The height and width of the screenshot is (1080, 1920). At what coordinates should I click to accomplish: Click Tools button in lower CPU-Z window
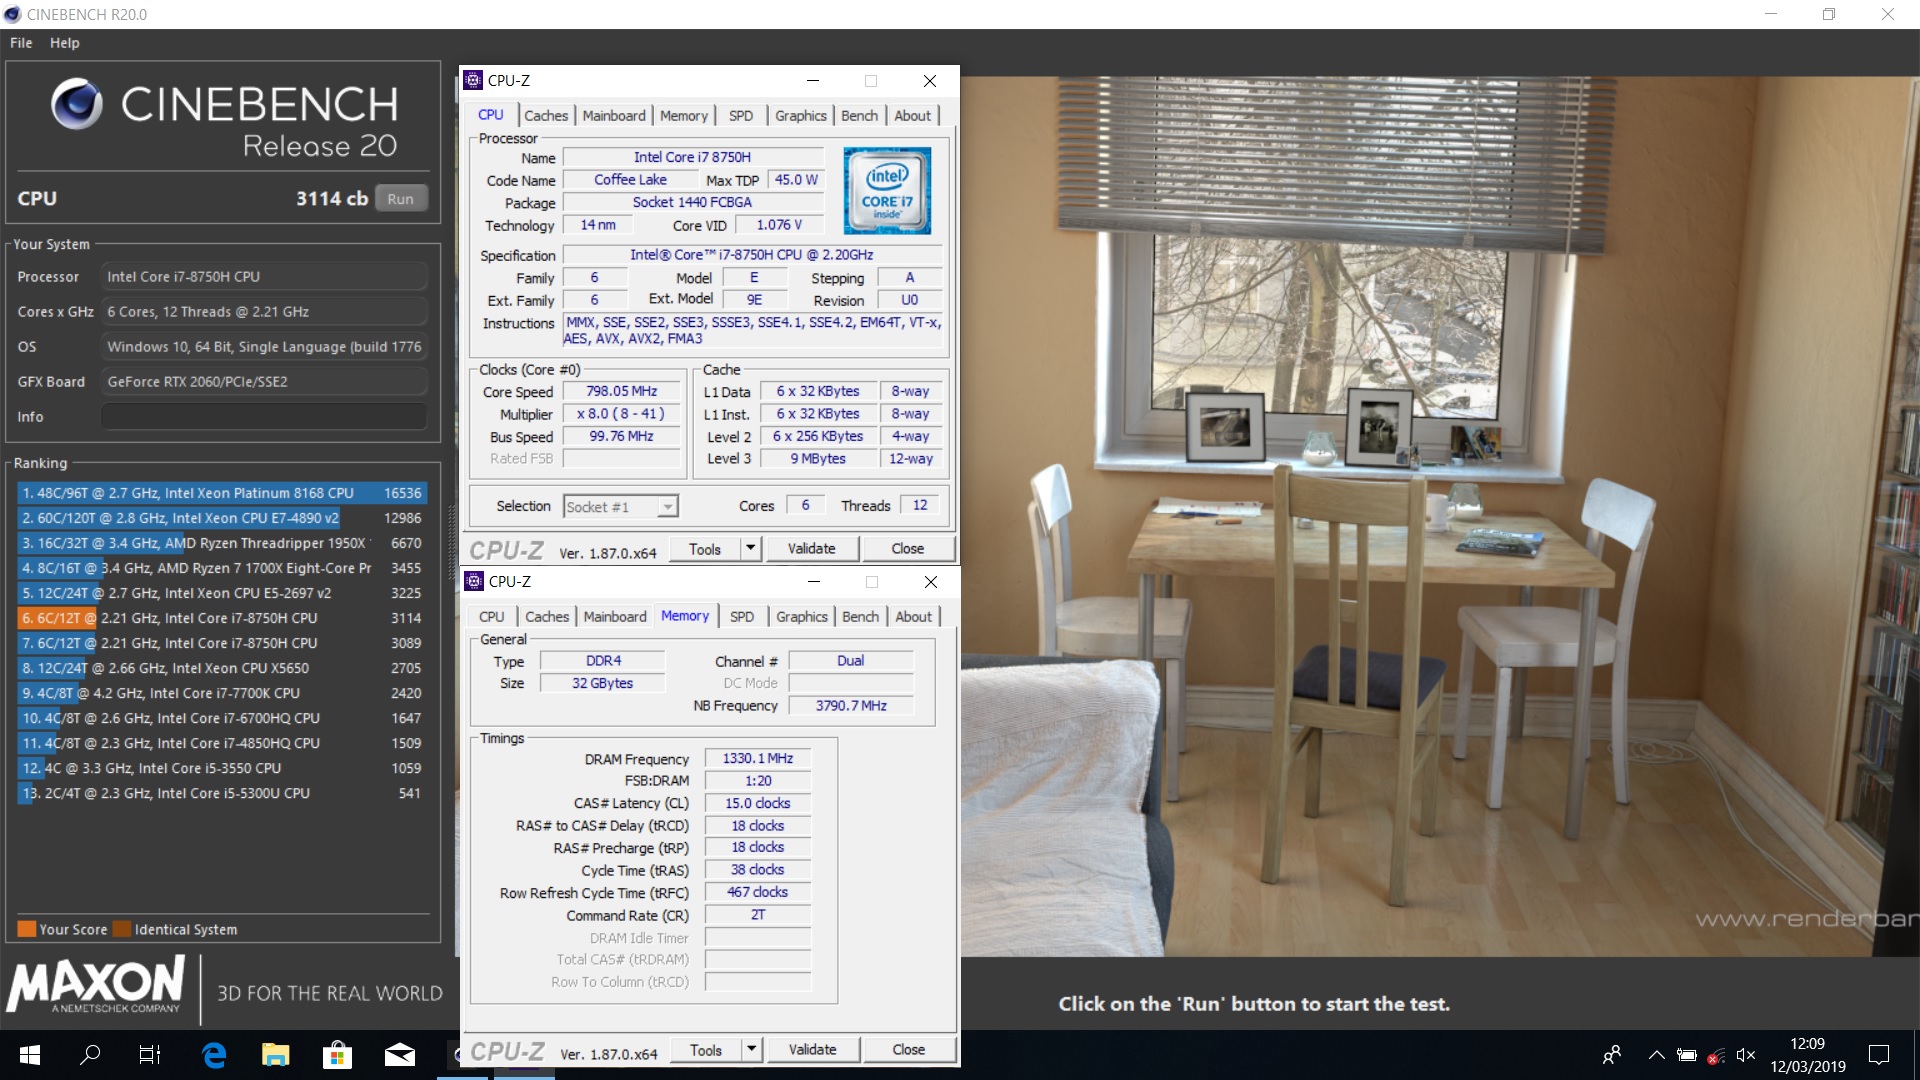(706, 1050)
